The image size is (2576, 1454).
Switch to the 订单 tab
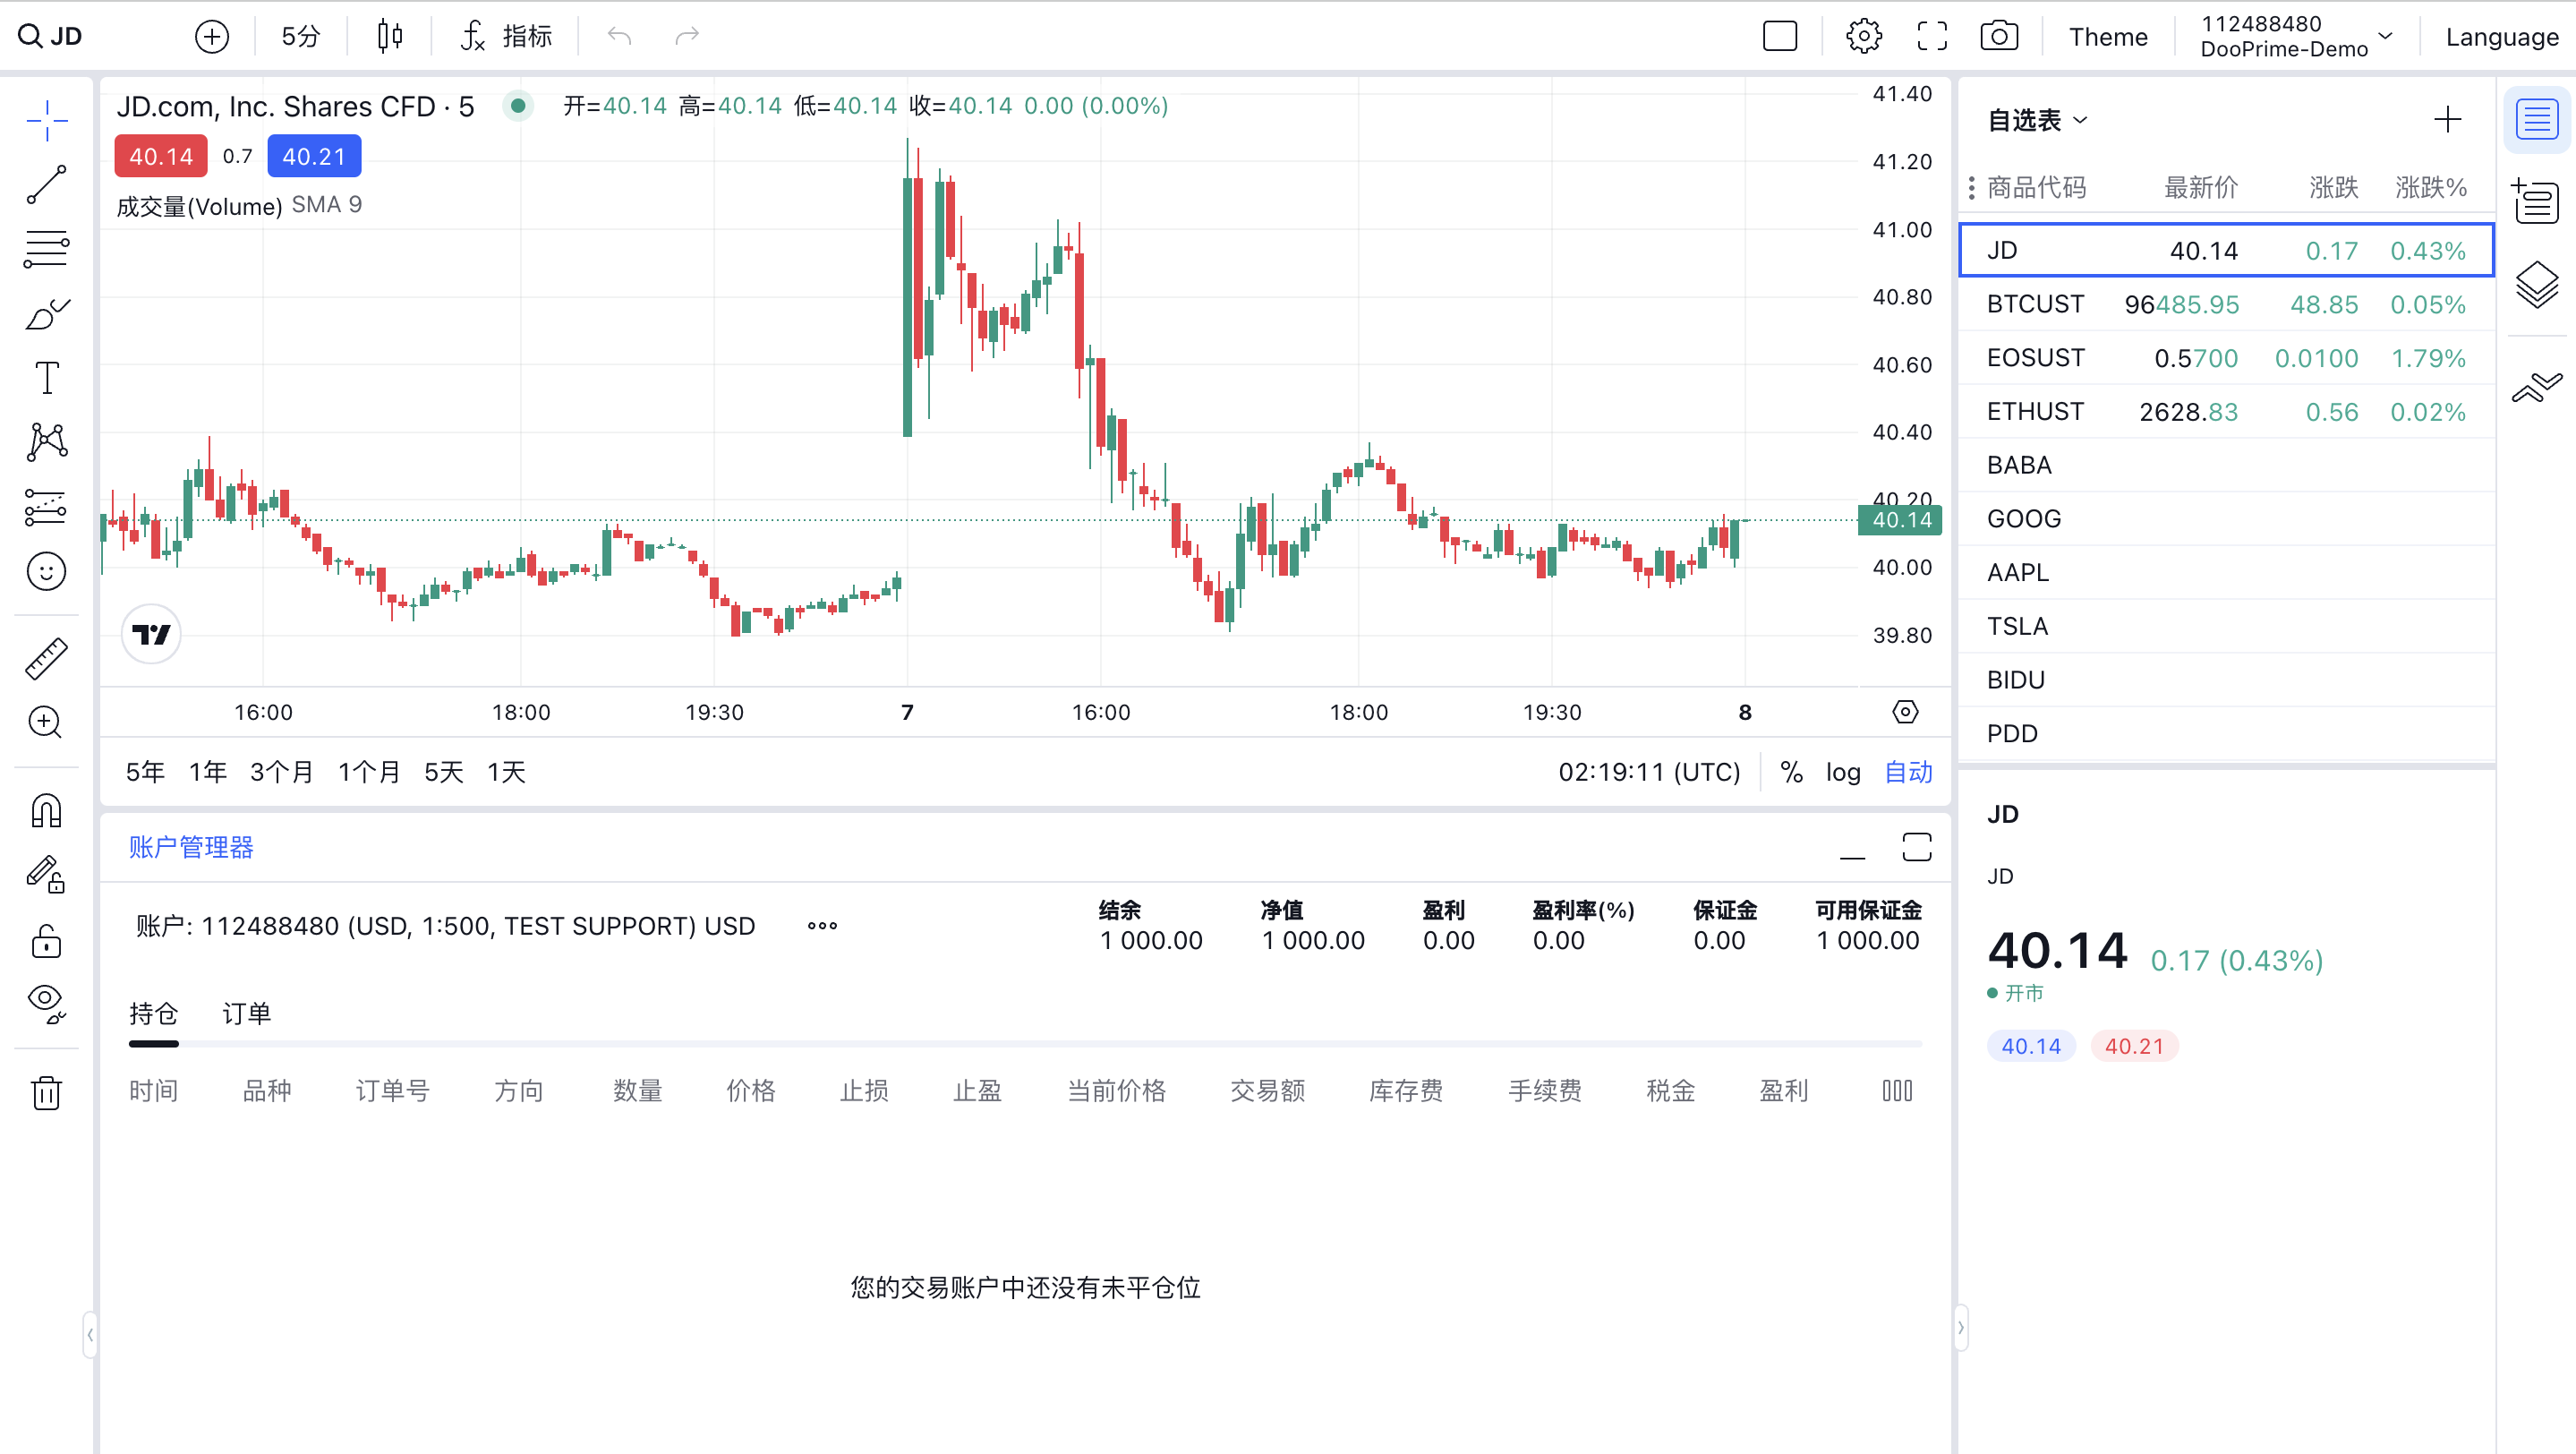coord(246,1013)
